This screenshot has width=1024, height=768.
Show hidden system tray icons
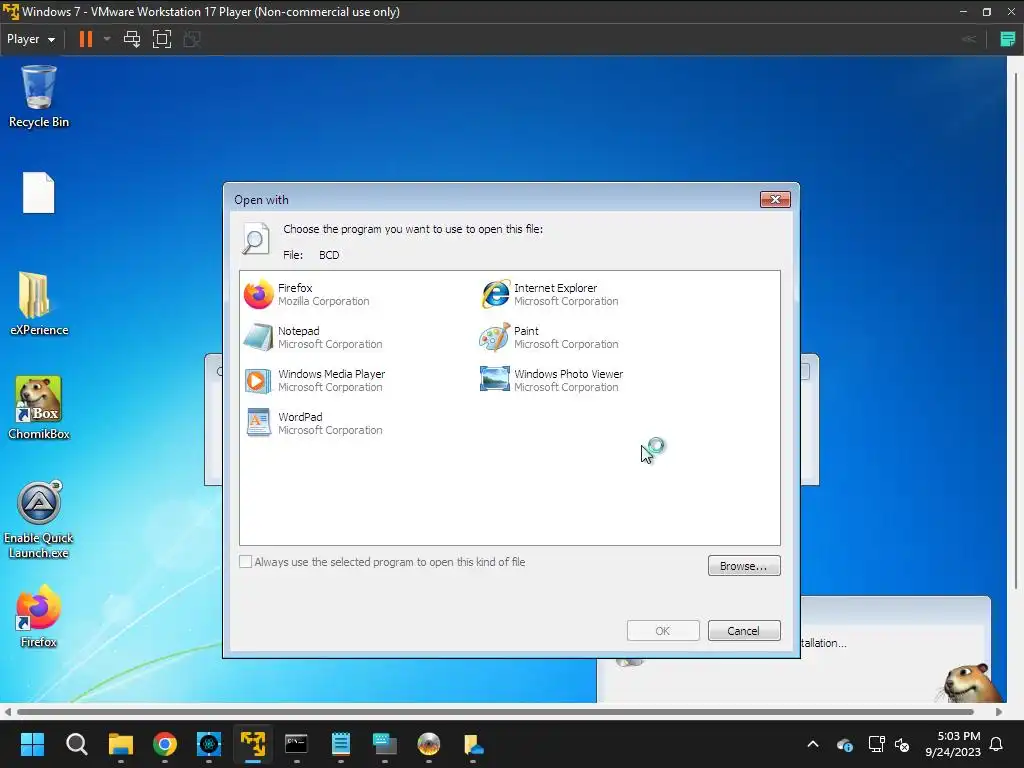[813, 744]
